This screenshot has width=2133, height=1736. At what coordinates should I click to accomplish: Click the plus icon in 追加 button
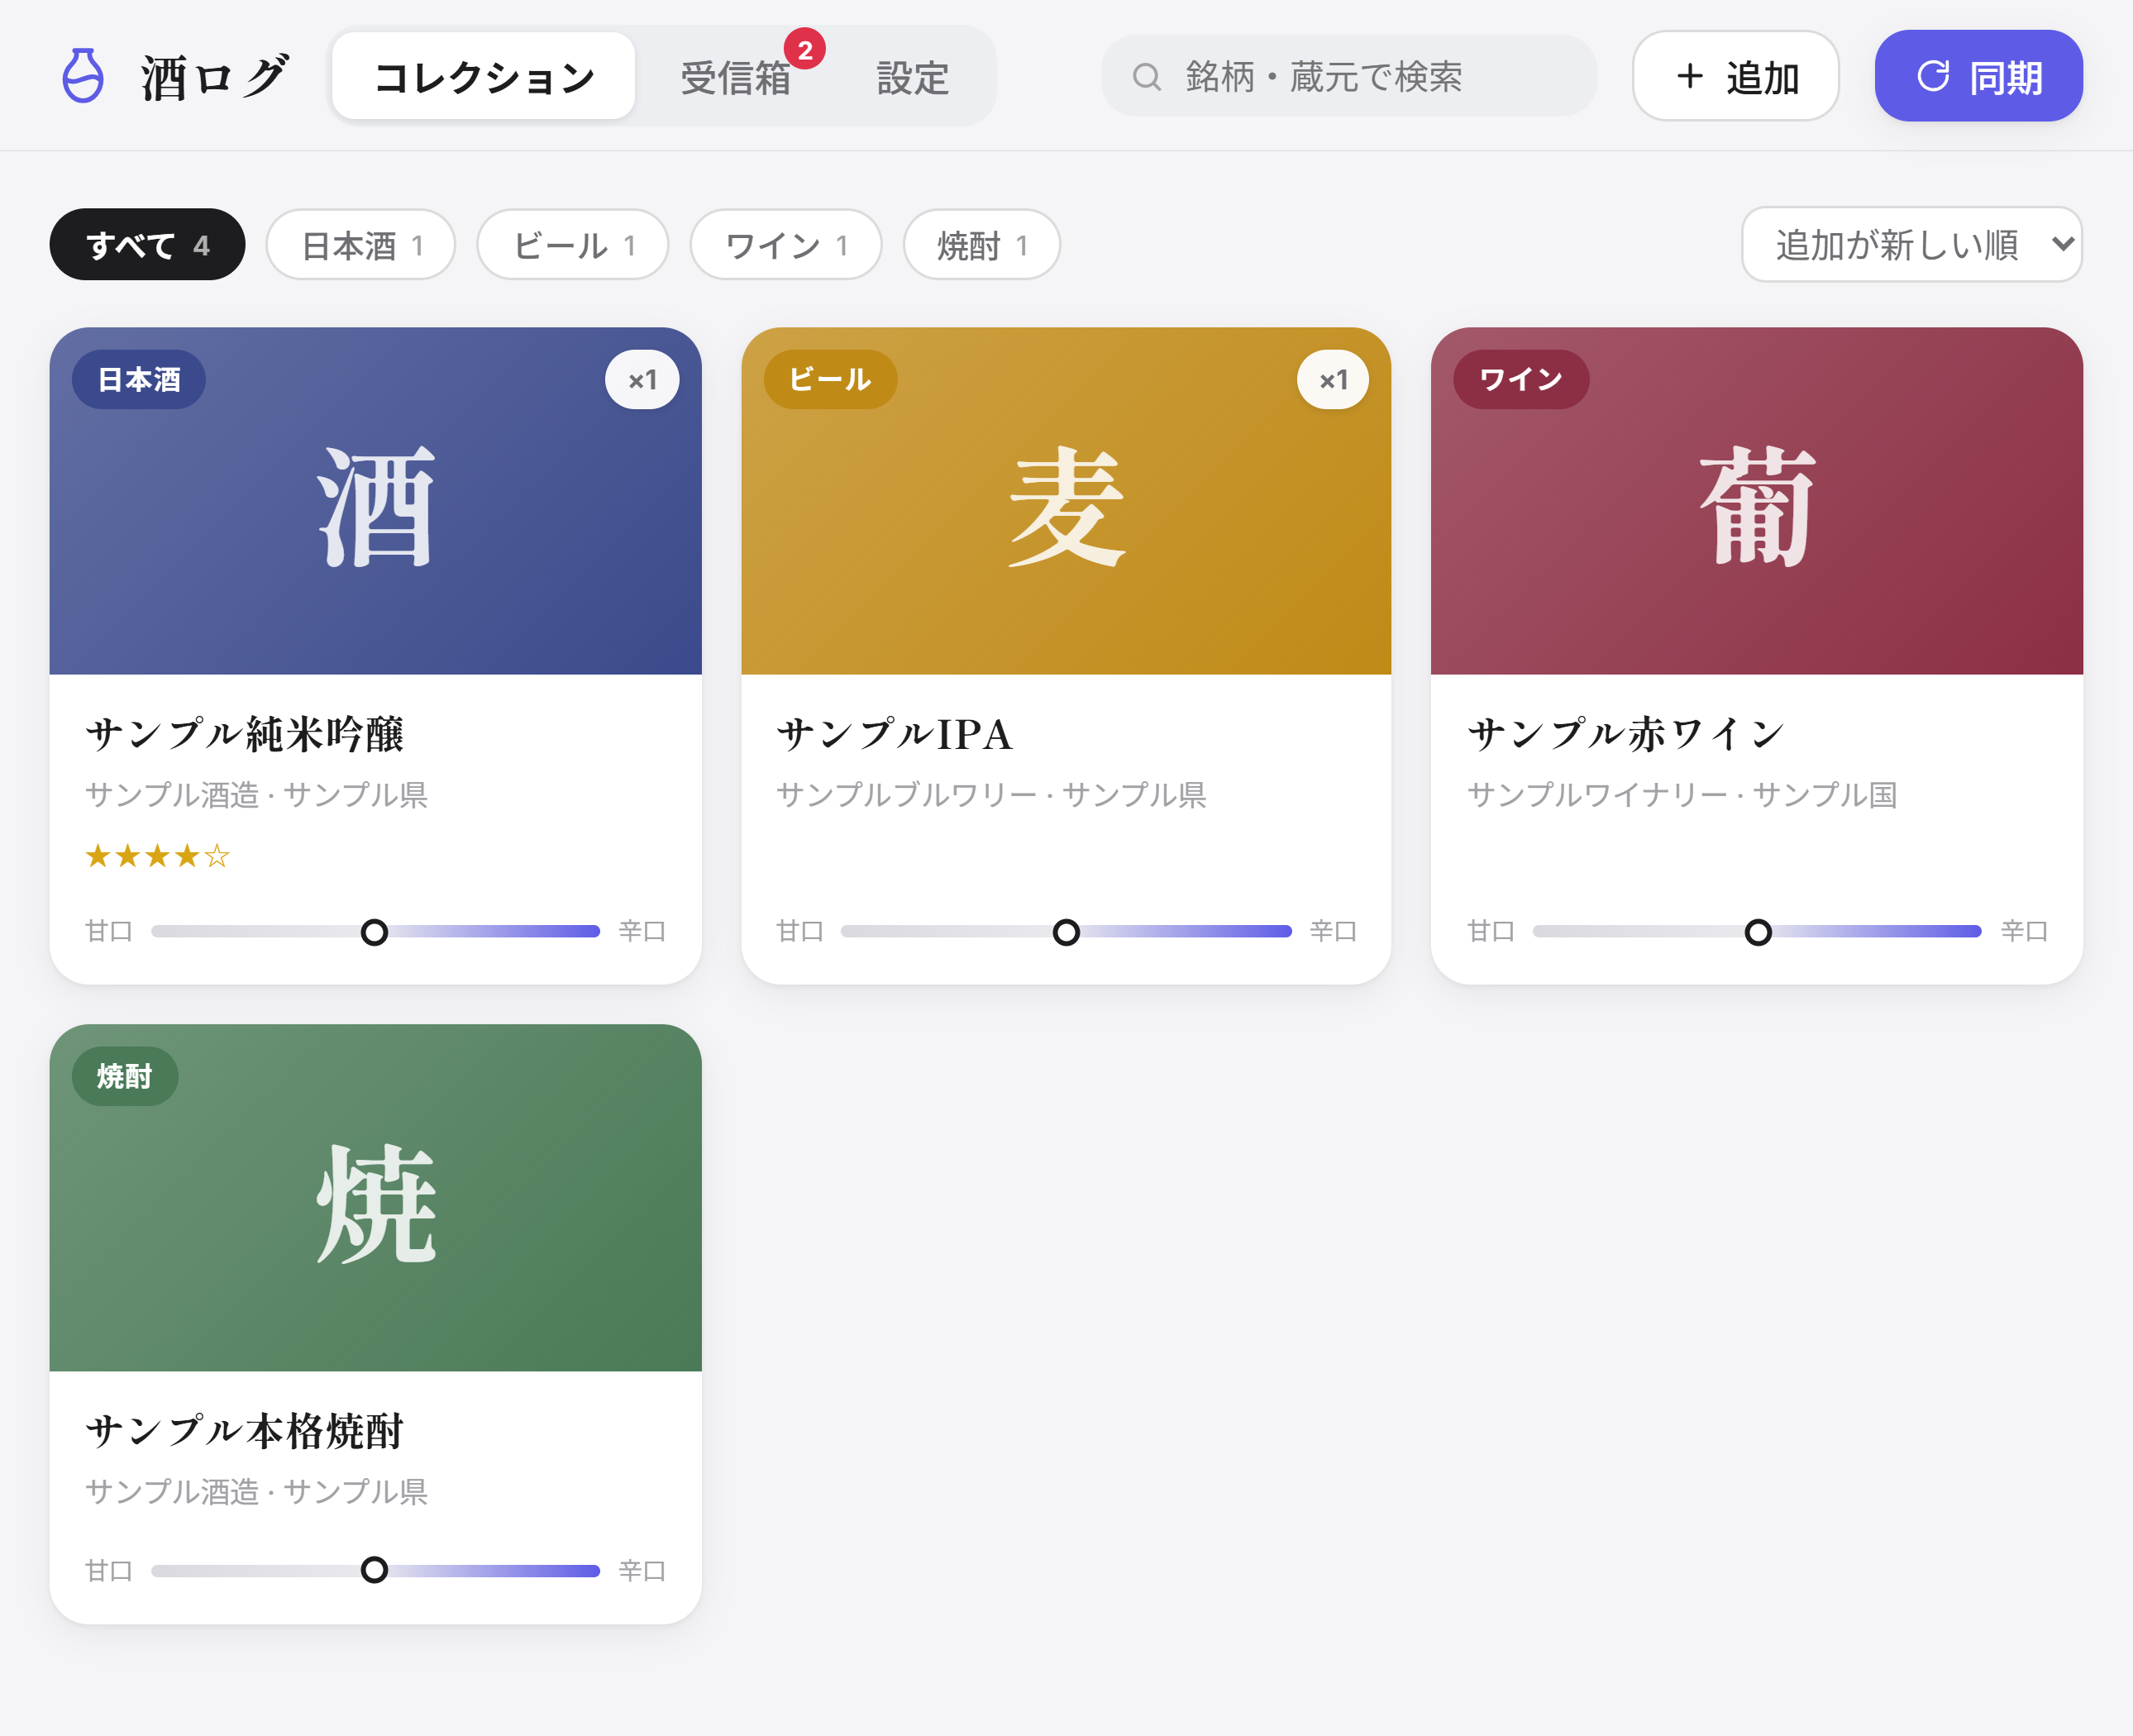click(1690, 76)
